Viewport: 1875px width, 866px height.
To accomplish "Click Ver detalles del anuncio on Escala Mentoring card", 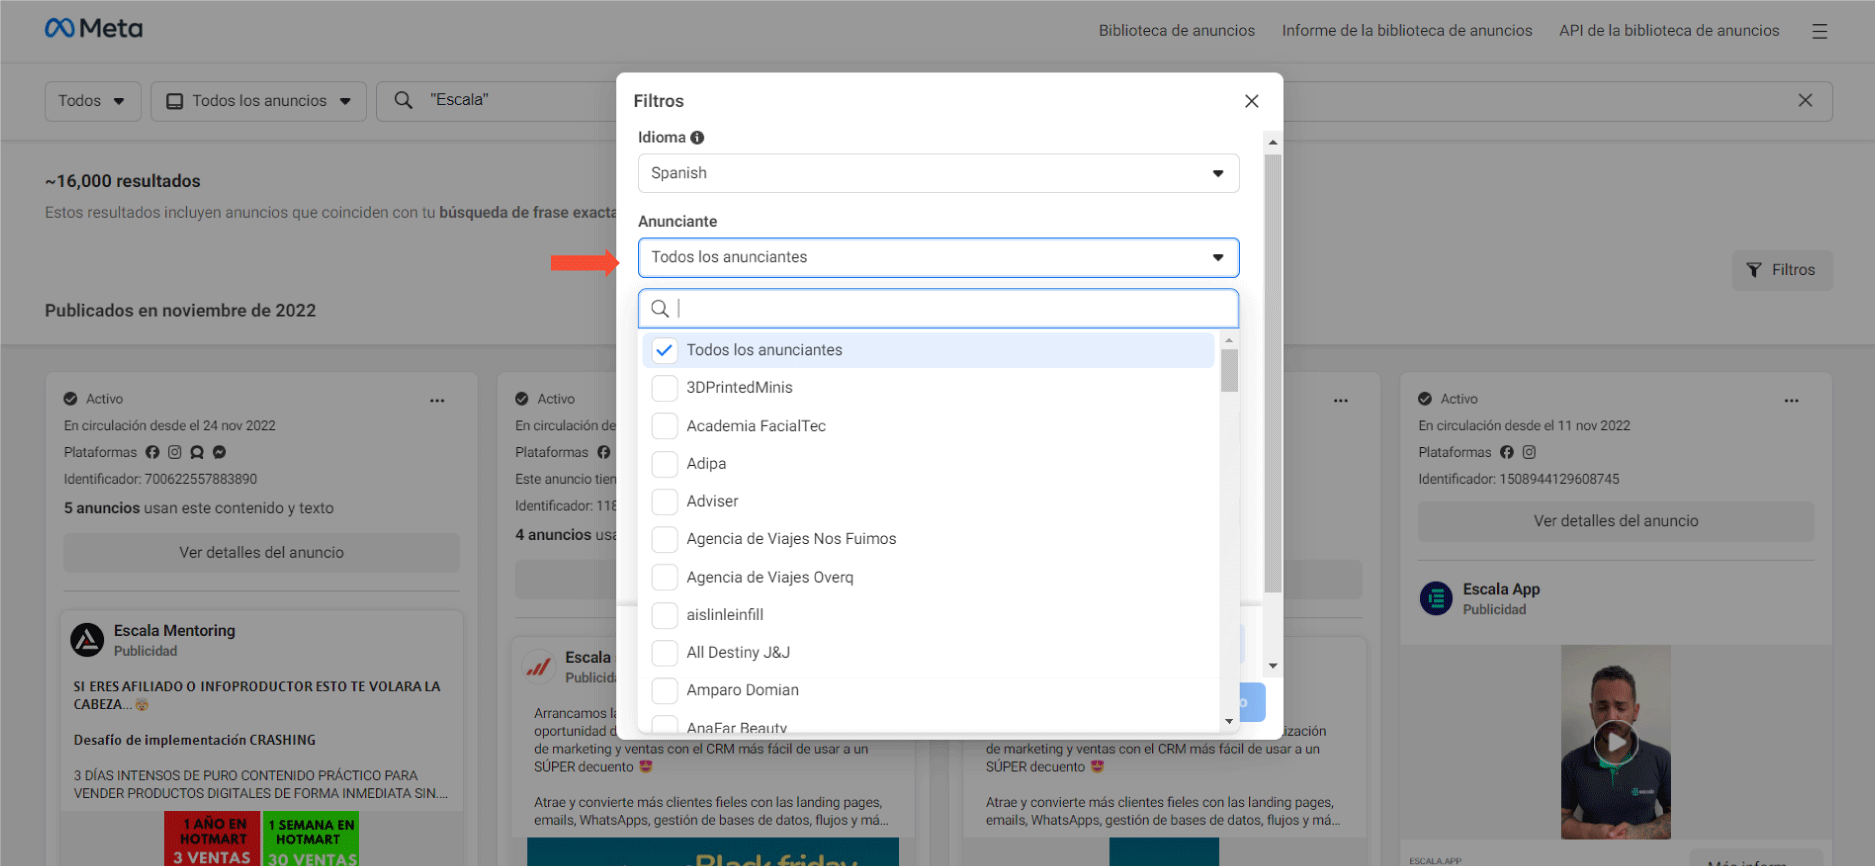I will 261,552.
